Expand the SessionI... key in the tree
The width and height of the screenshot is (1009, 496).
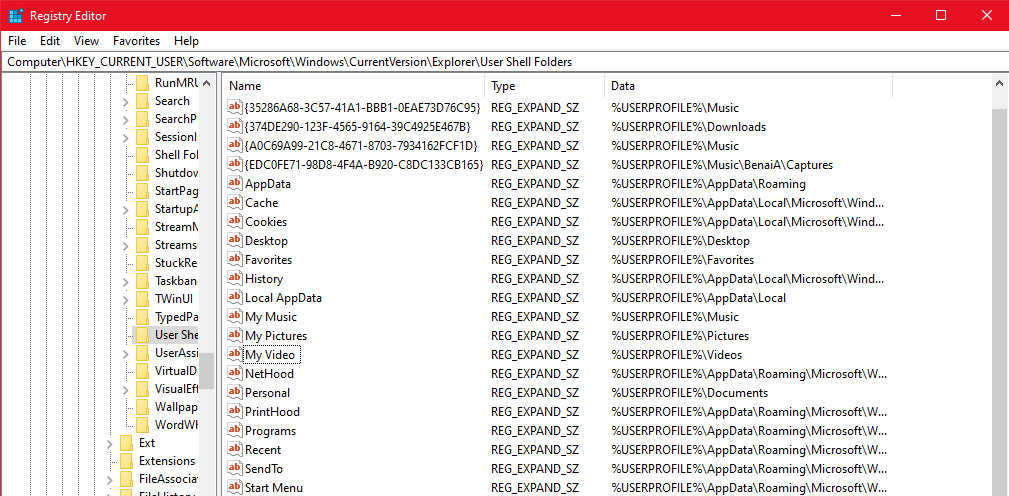(x=126, y=137)
